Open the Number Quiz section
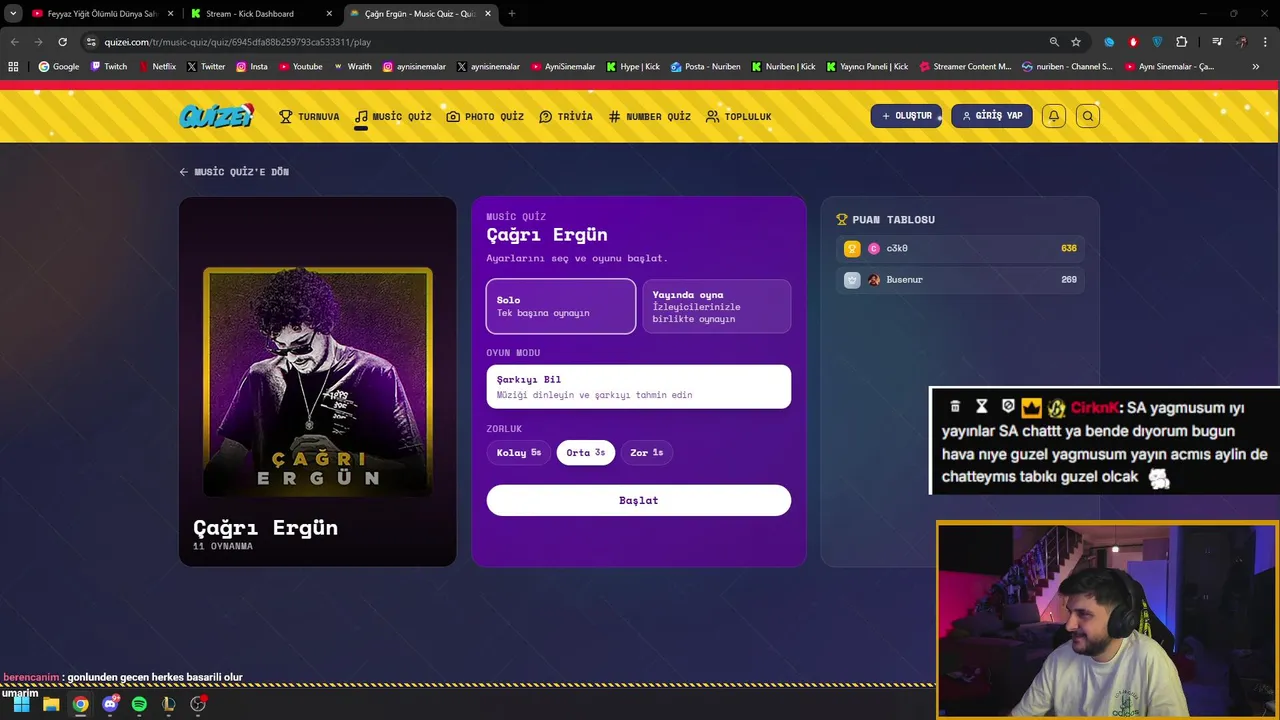Image resolution: width=1280 pixels, height=720 pixels. (x=649, y=117)
